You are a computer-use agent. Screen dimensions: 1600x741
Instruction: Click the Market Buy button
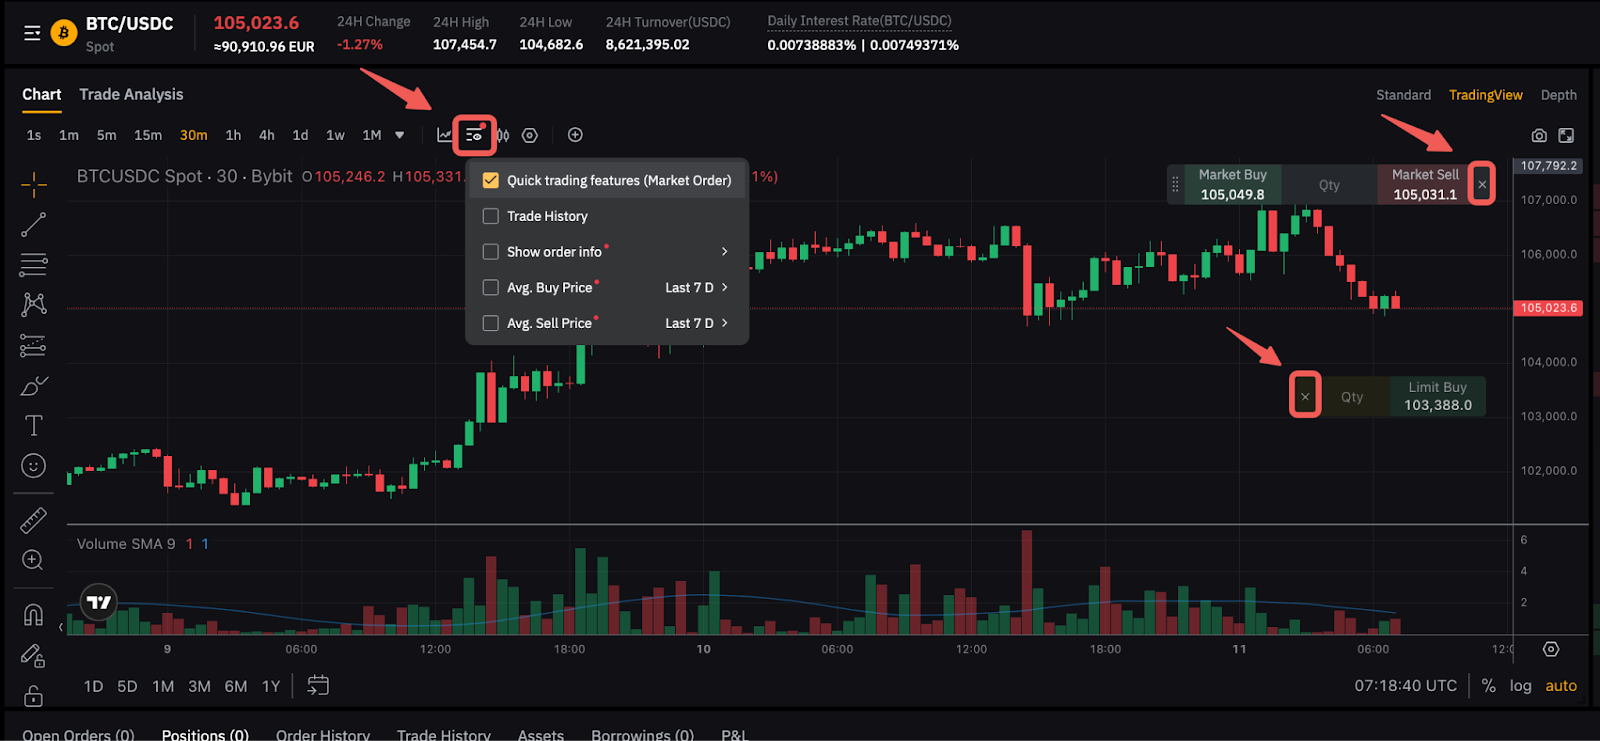coord(1232,185)
